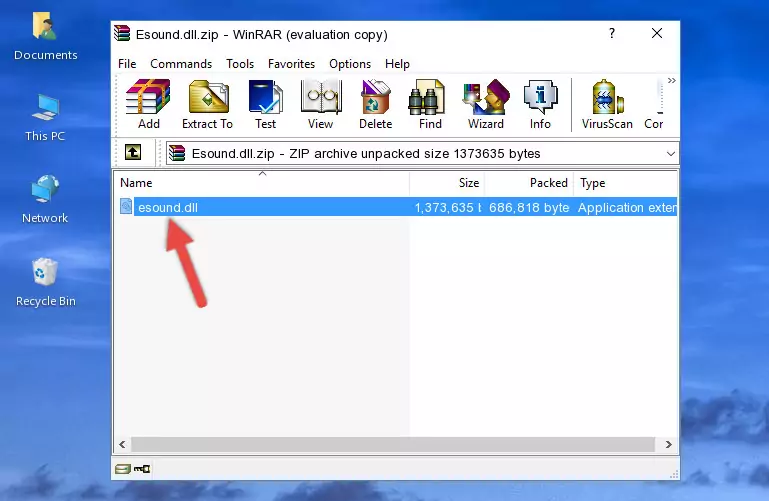Click the password key icon

pyautogui.click(x=142, y=469)
